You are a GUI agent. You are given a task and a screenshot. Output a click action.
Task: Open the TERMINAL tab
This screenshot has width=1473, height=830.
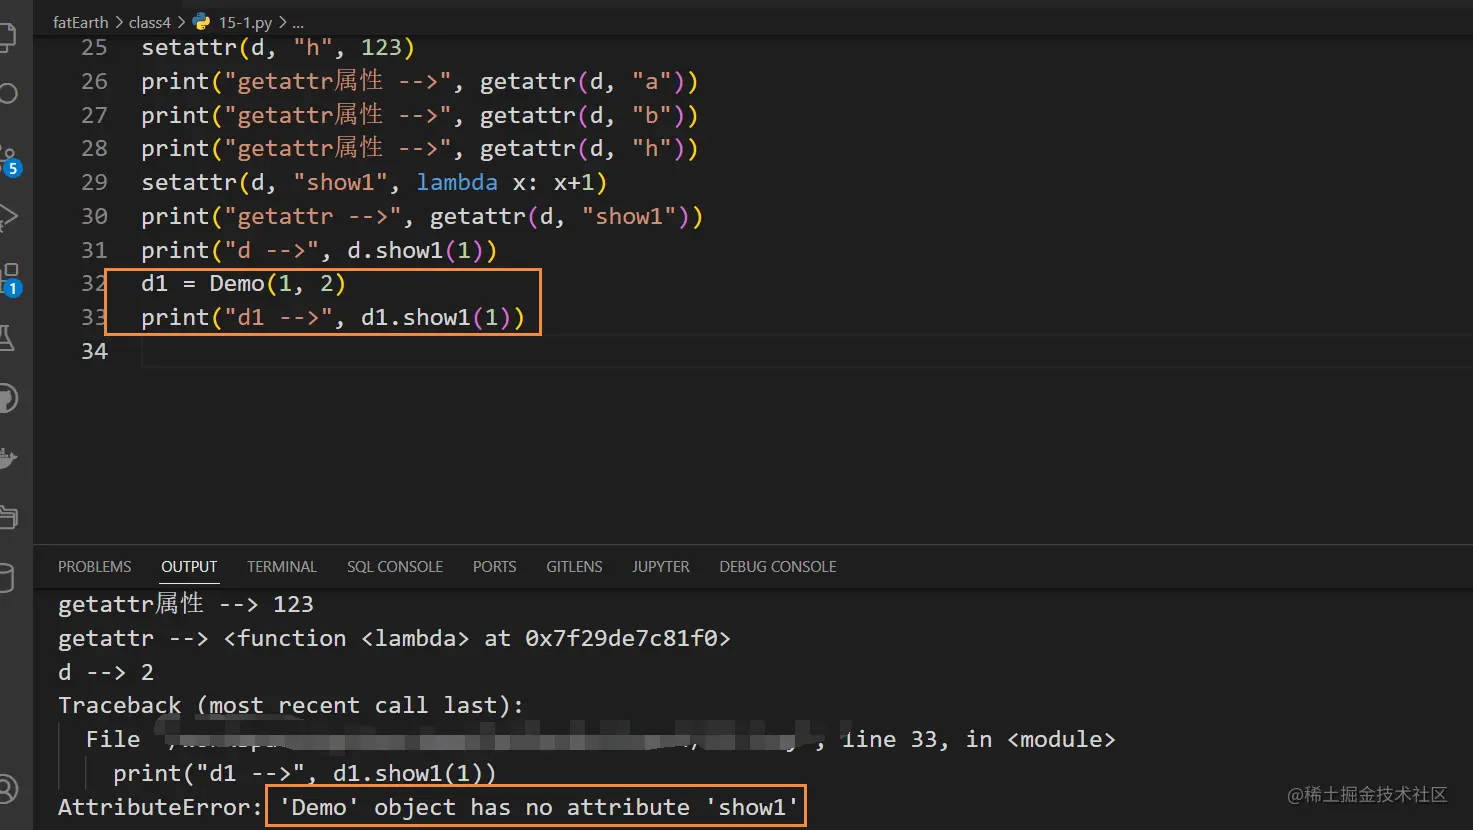click(282, 566)
